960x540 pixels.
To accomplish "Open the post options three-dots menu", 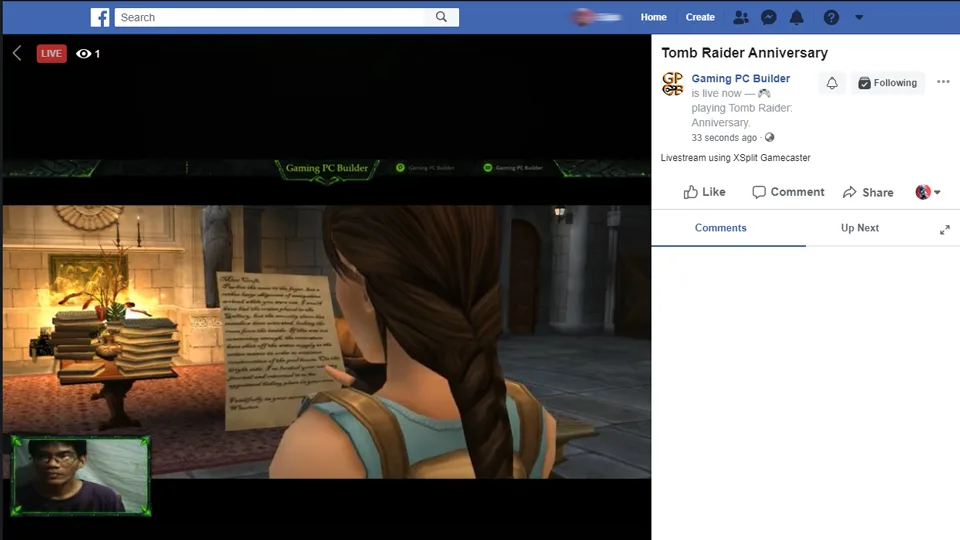I will click(943, 81).
